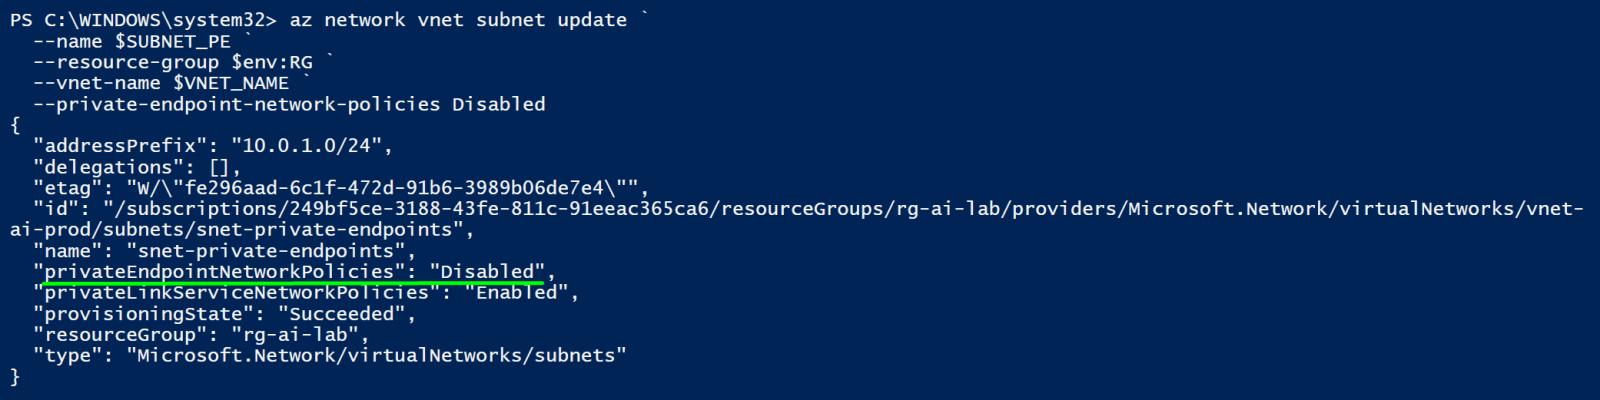1600x400 pixels.
Task: Click the --vnet-name $VNET_NAME line
Action: click(161, 83)
